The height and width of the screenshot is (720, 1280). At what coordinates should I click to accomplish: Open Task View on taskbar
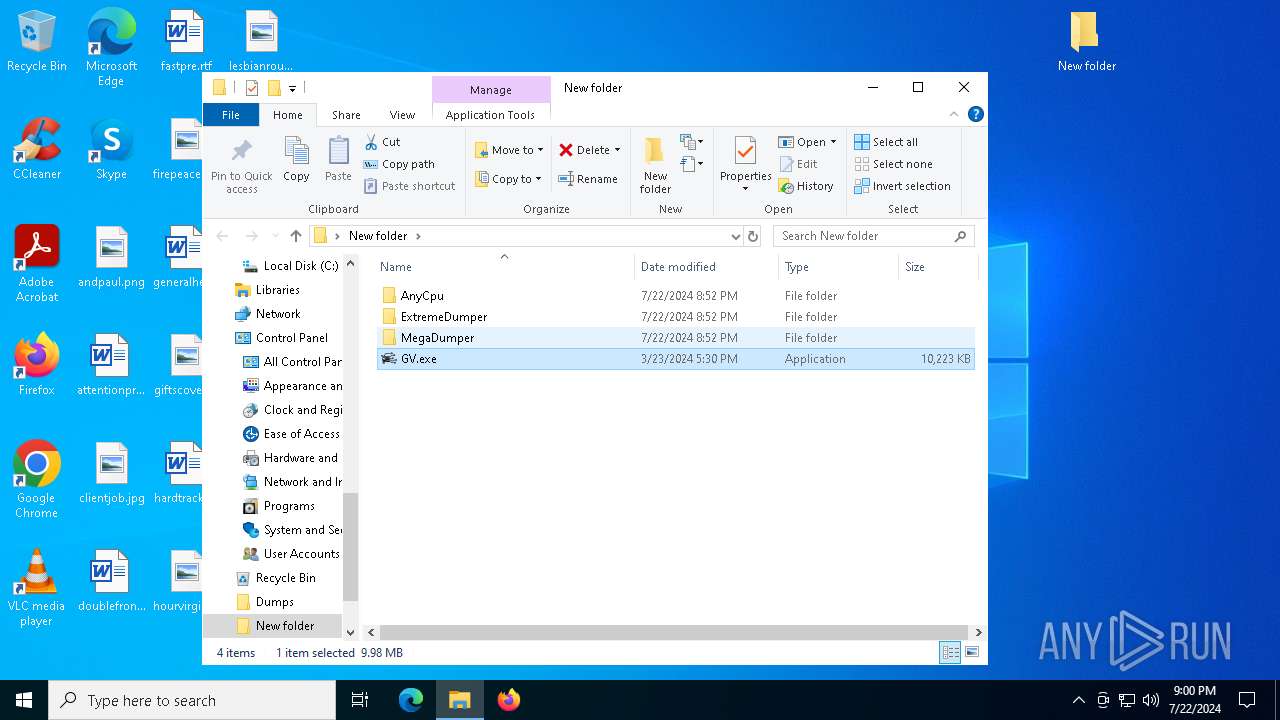[x=361, y=700]
